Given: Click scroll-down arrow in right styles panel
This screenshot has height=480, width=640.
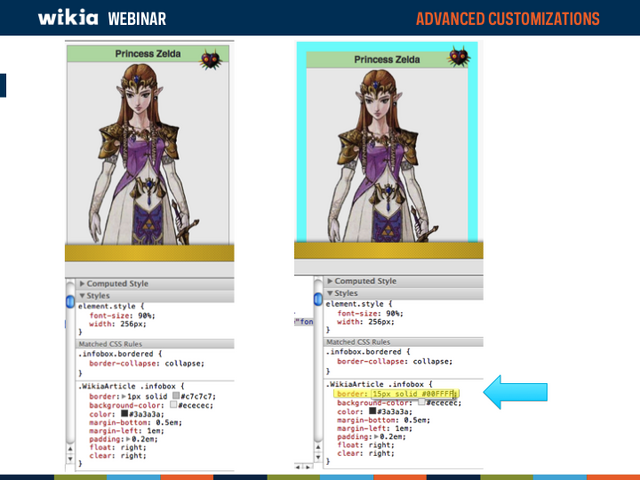Looking at the screenshot, I should (318, 457).
